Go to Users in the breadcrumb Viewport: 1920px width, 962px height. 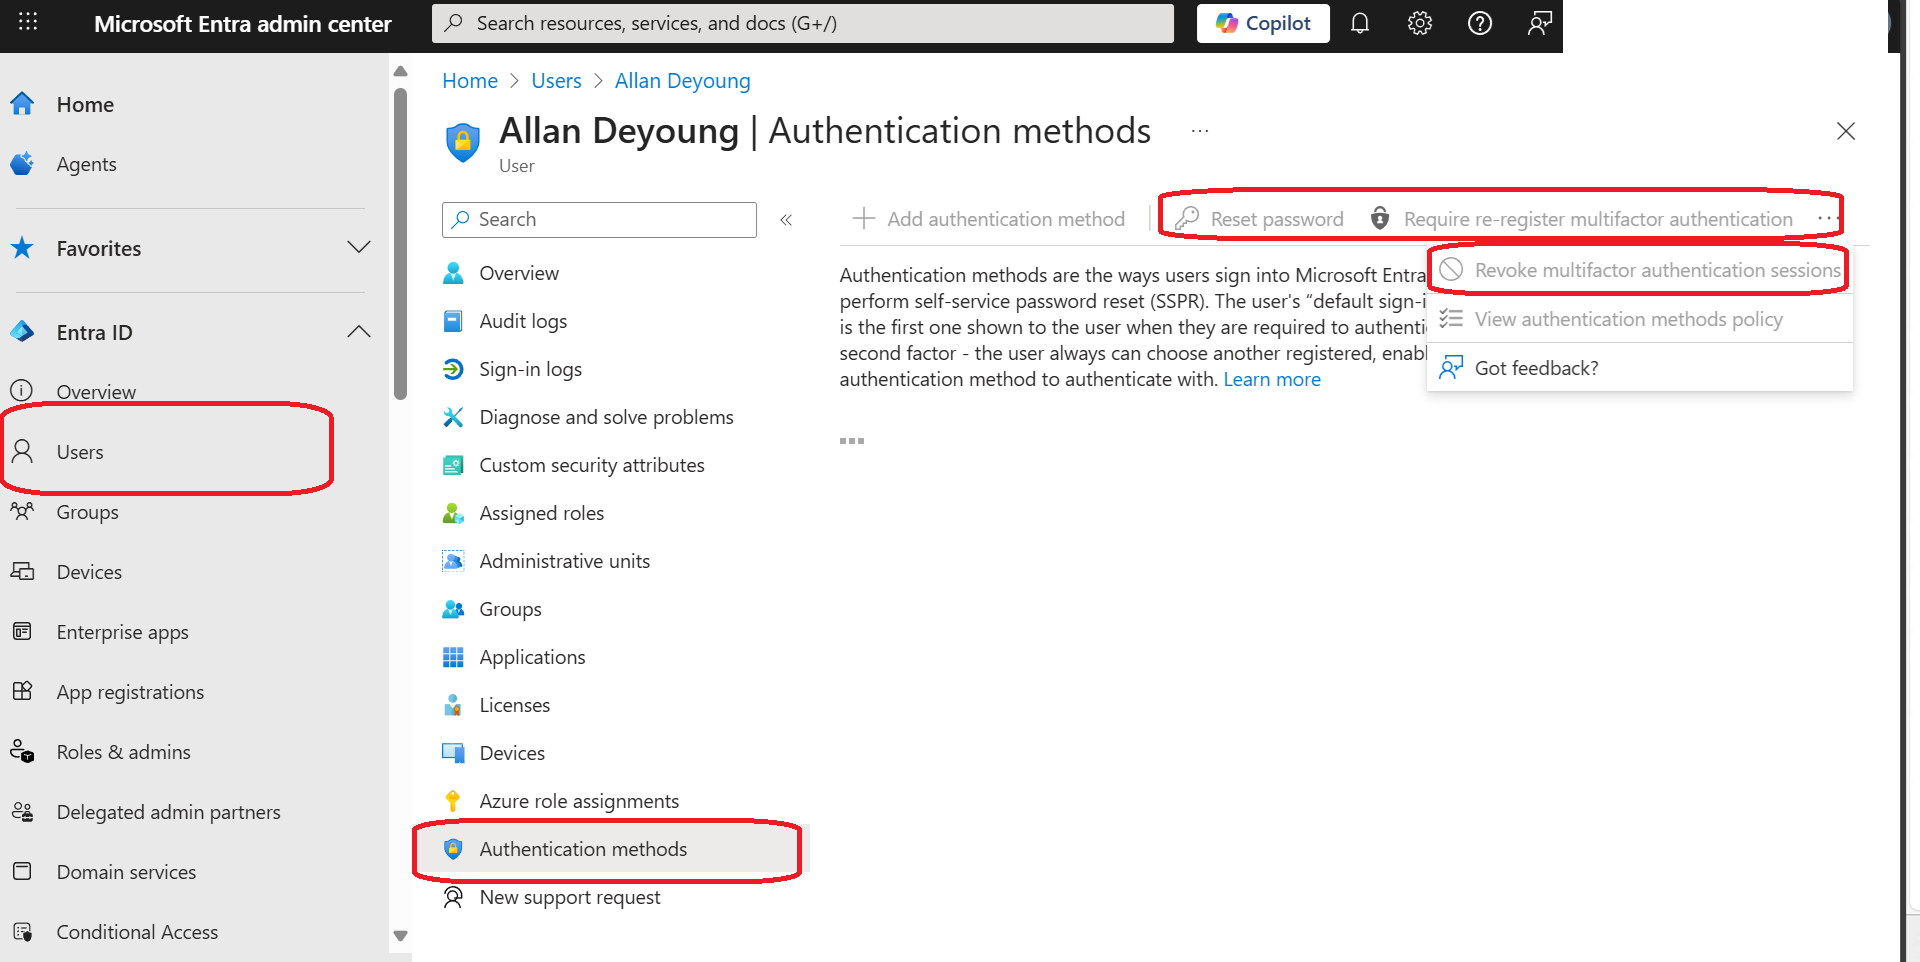(556, 81)
